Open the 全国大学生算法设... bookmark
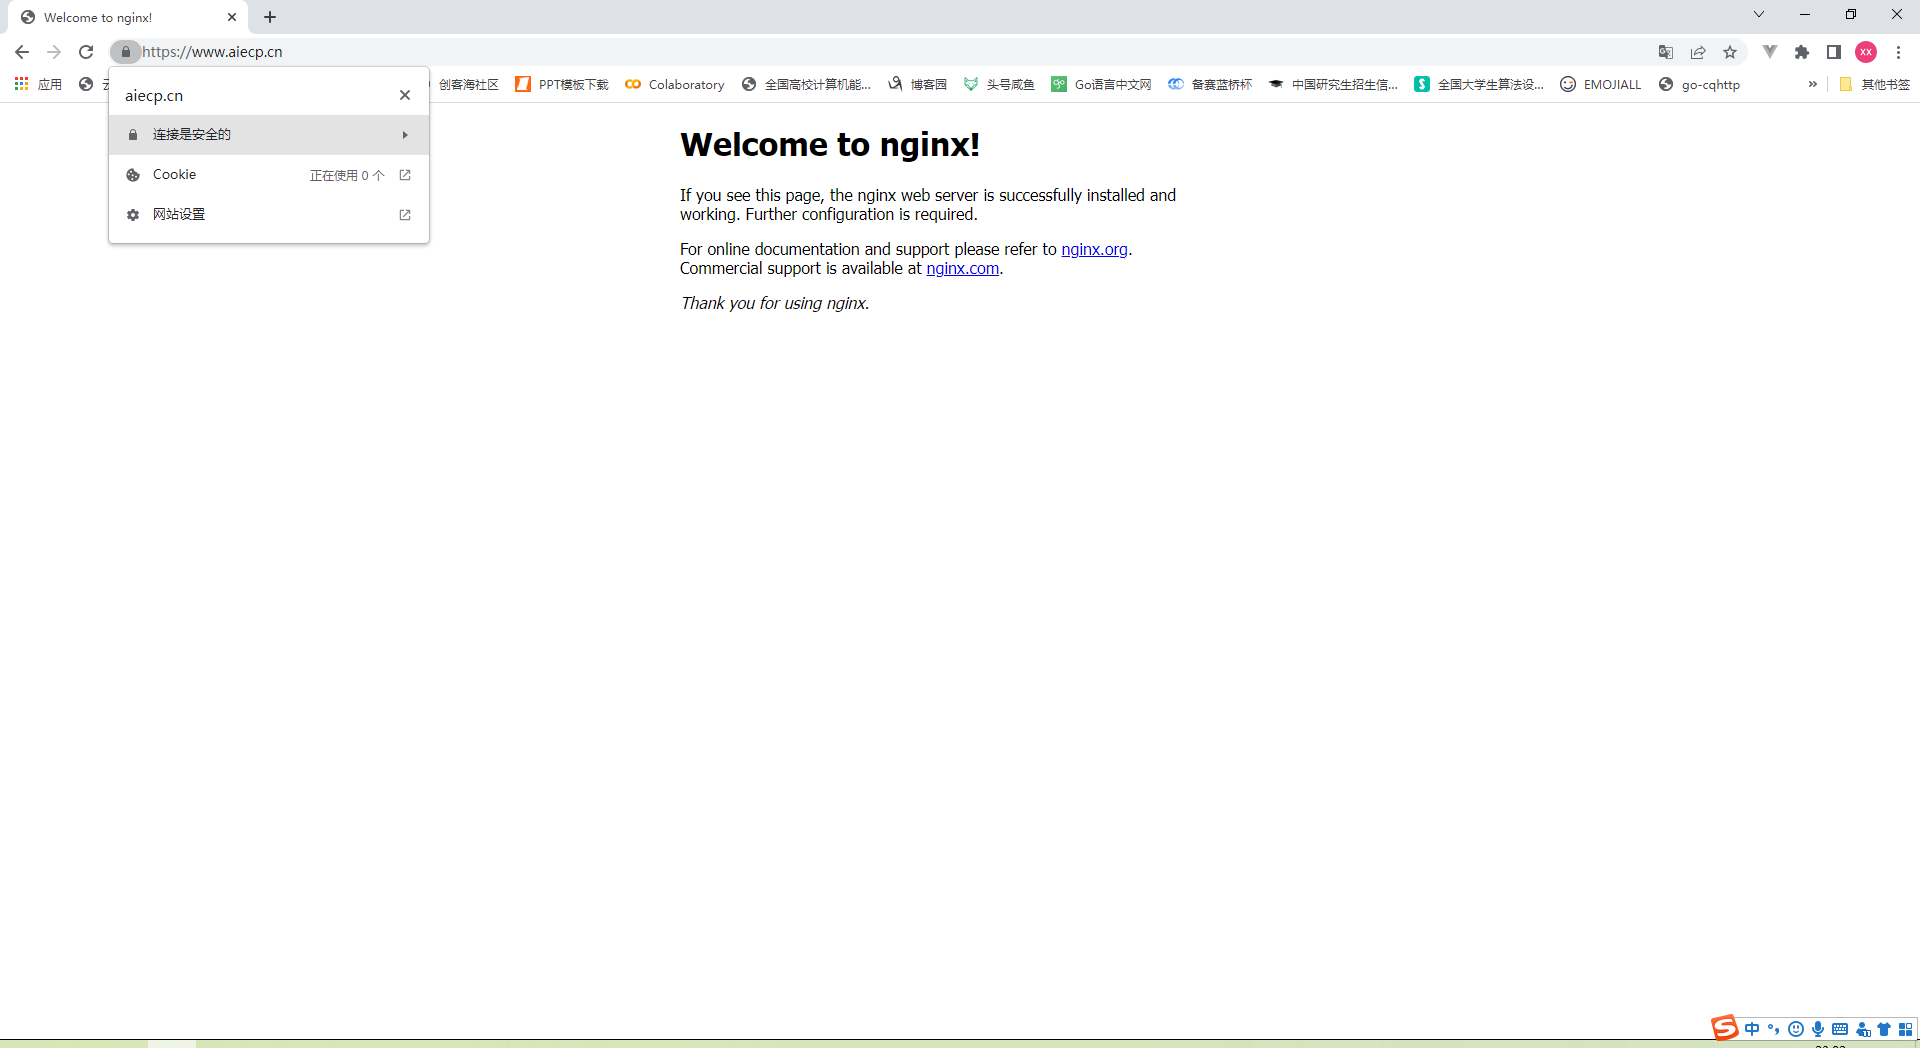The image size is (1920, 1048). point(1479,85)
